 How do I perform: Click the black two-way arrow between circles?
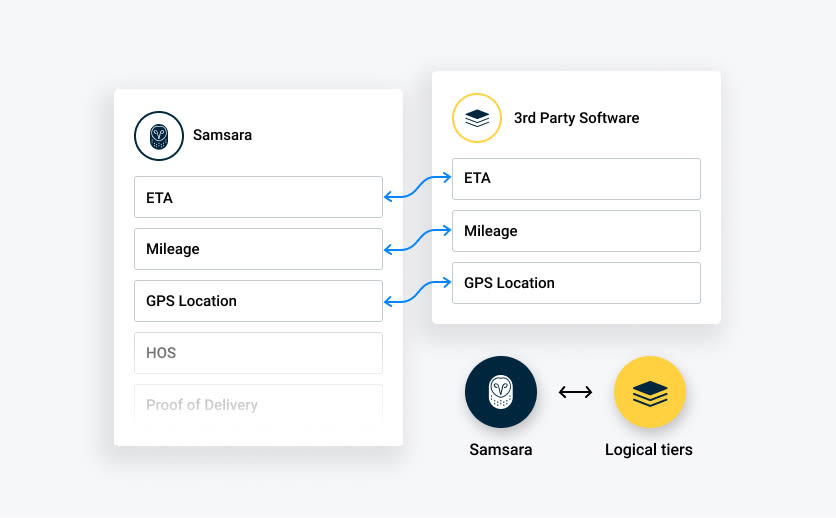point(575,392)
